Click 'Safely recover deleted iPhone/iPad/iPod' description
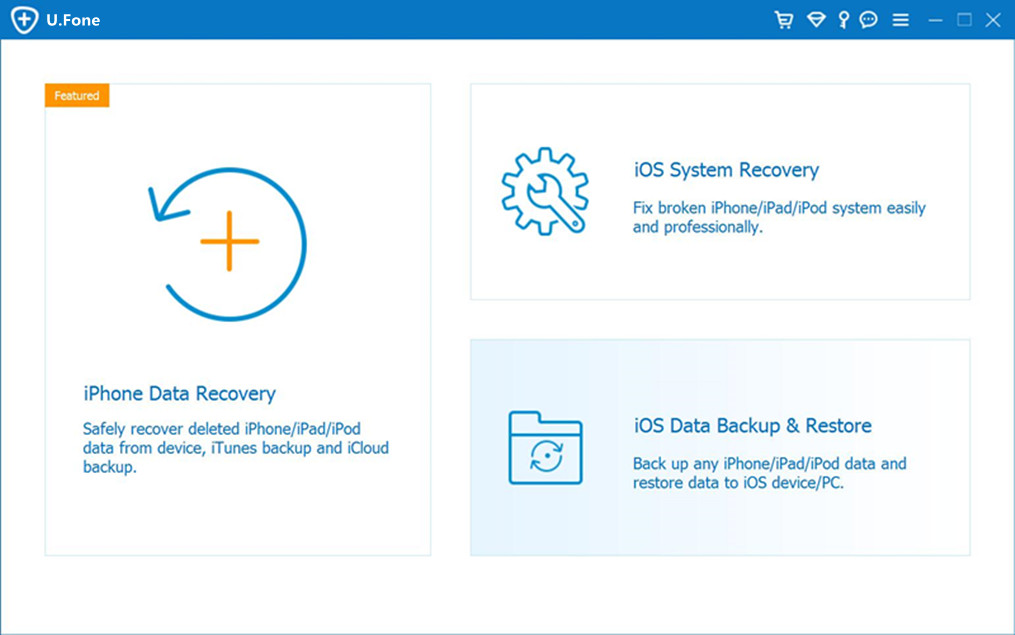 coord(236,448)
